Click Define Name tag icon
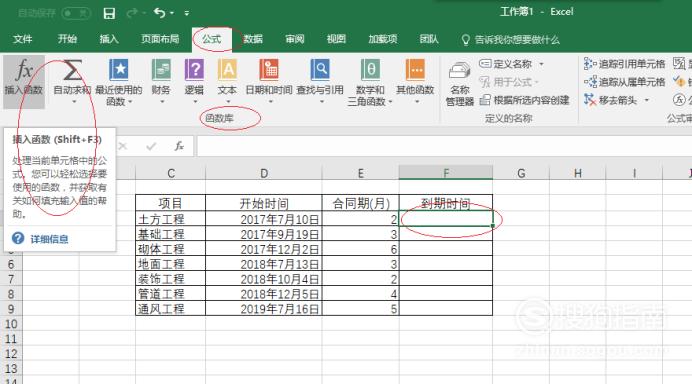The width and height of the screenshot is (692, 384). pos(485,64)
